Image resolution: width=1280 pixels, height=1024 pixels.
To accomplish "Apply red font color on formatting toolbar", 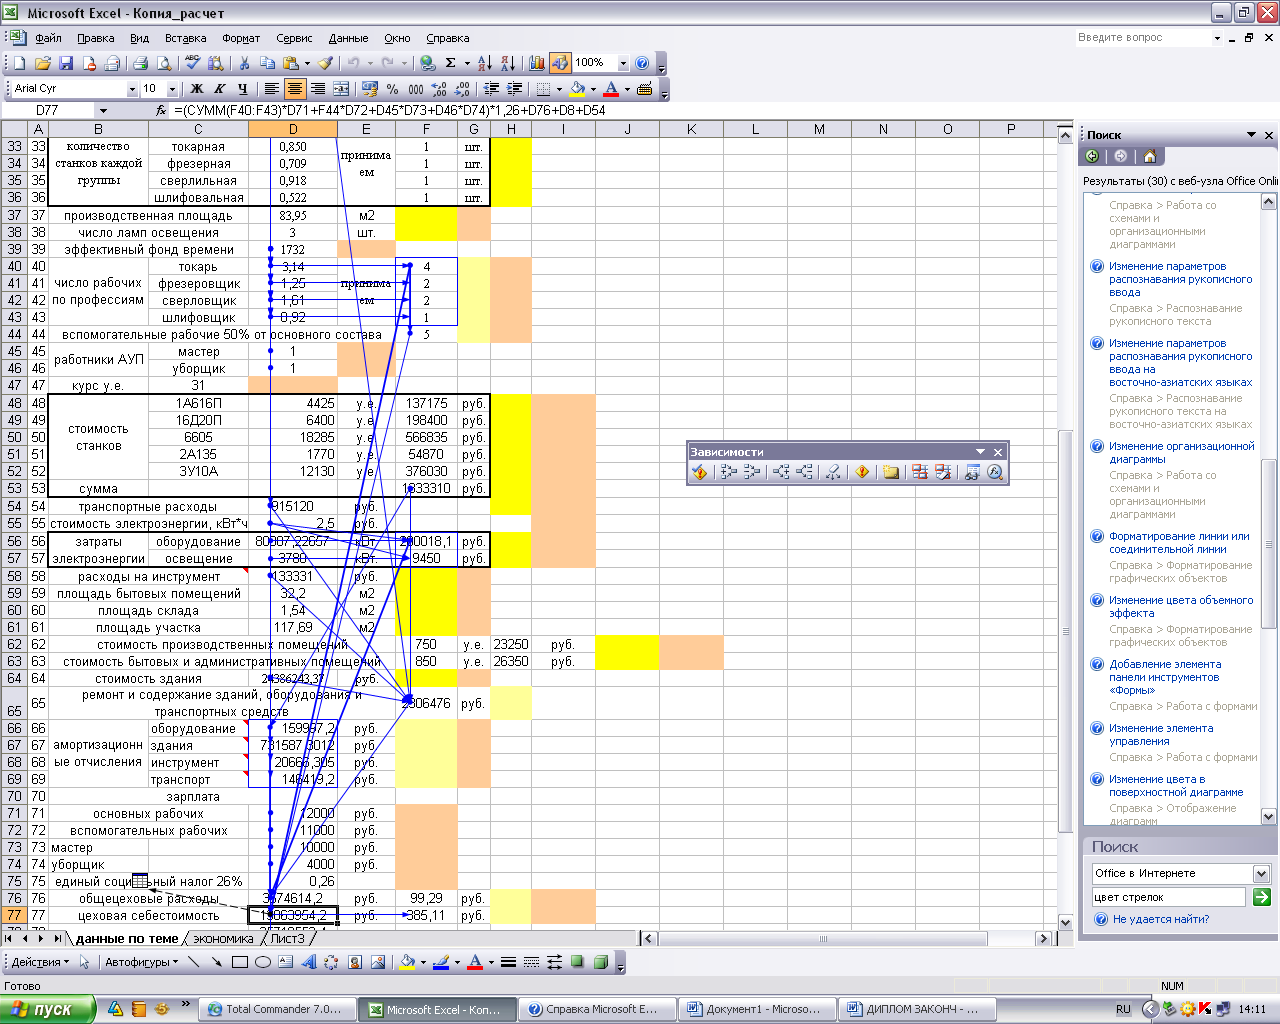I will tap(612, 89).
